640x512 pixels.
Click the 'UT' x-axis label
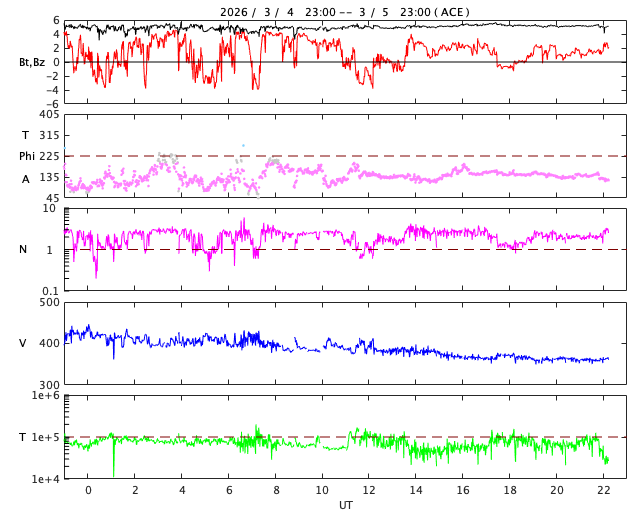(345, 505)
